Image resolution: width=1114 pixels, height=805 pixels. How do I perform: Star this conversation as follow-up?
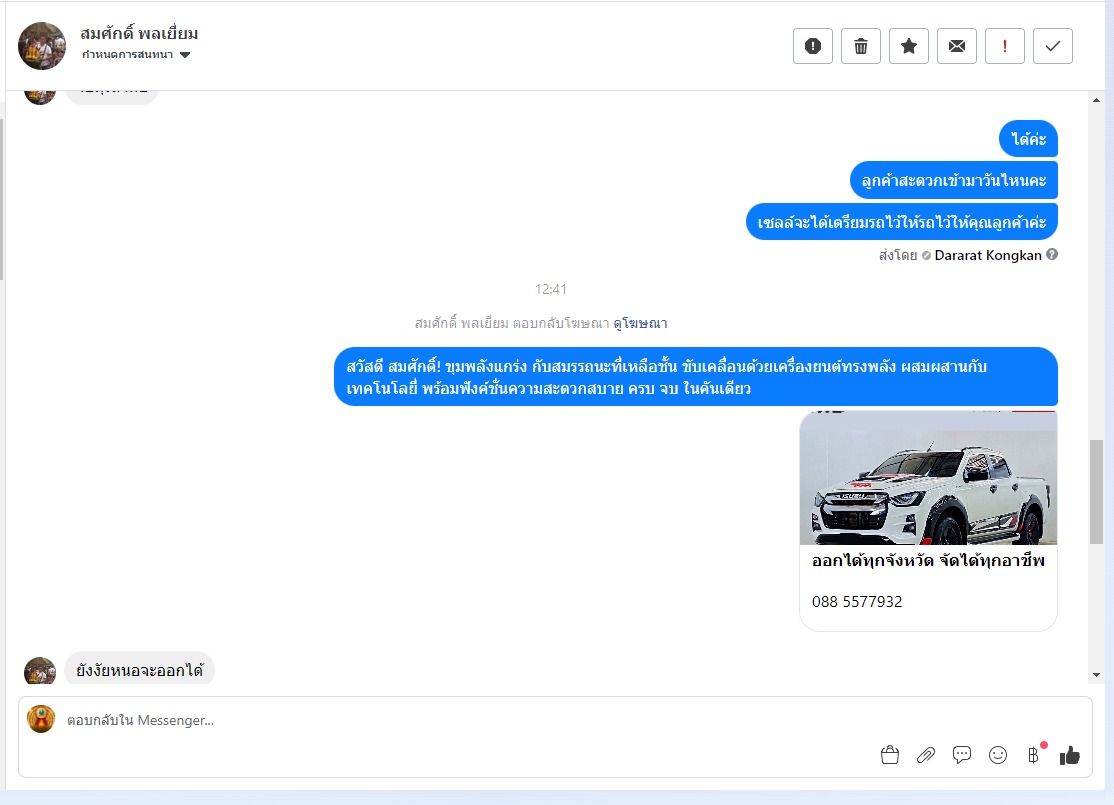pos(909,46)
